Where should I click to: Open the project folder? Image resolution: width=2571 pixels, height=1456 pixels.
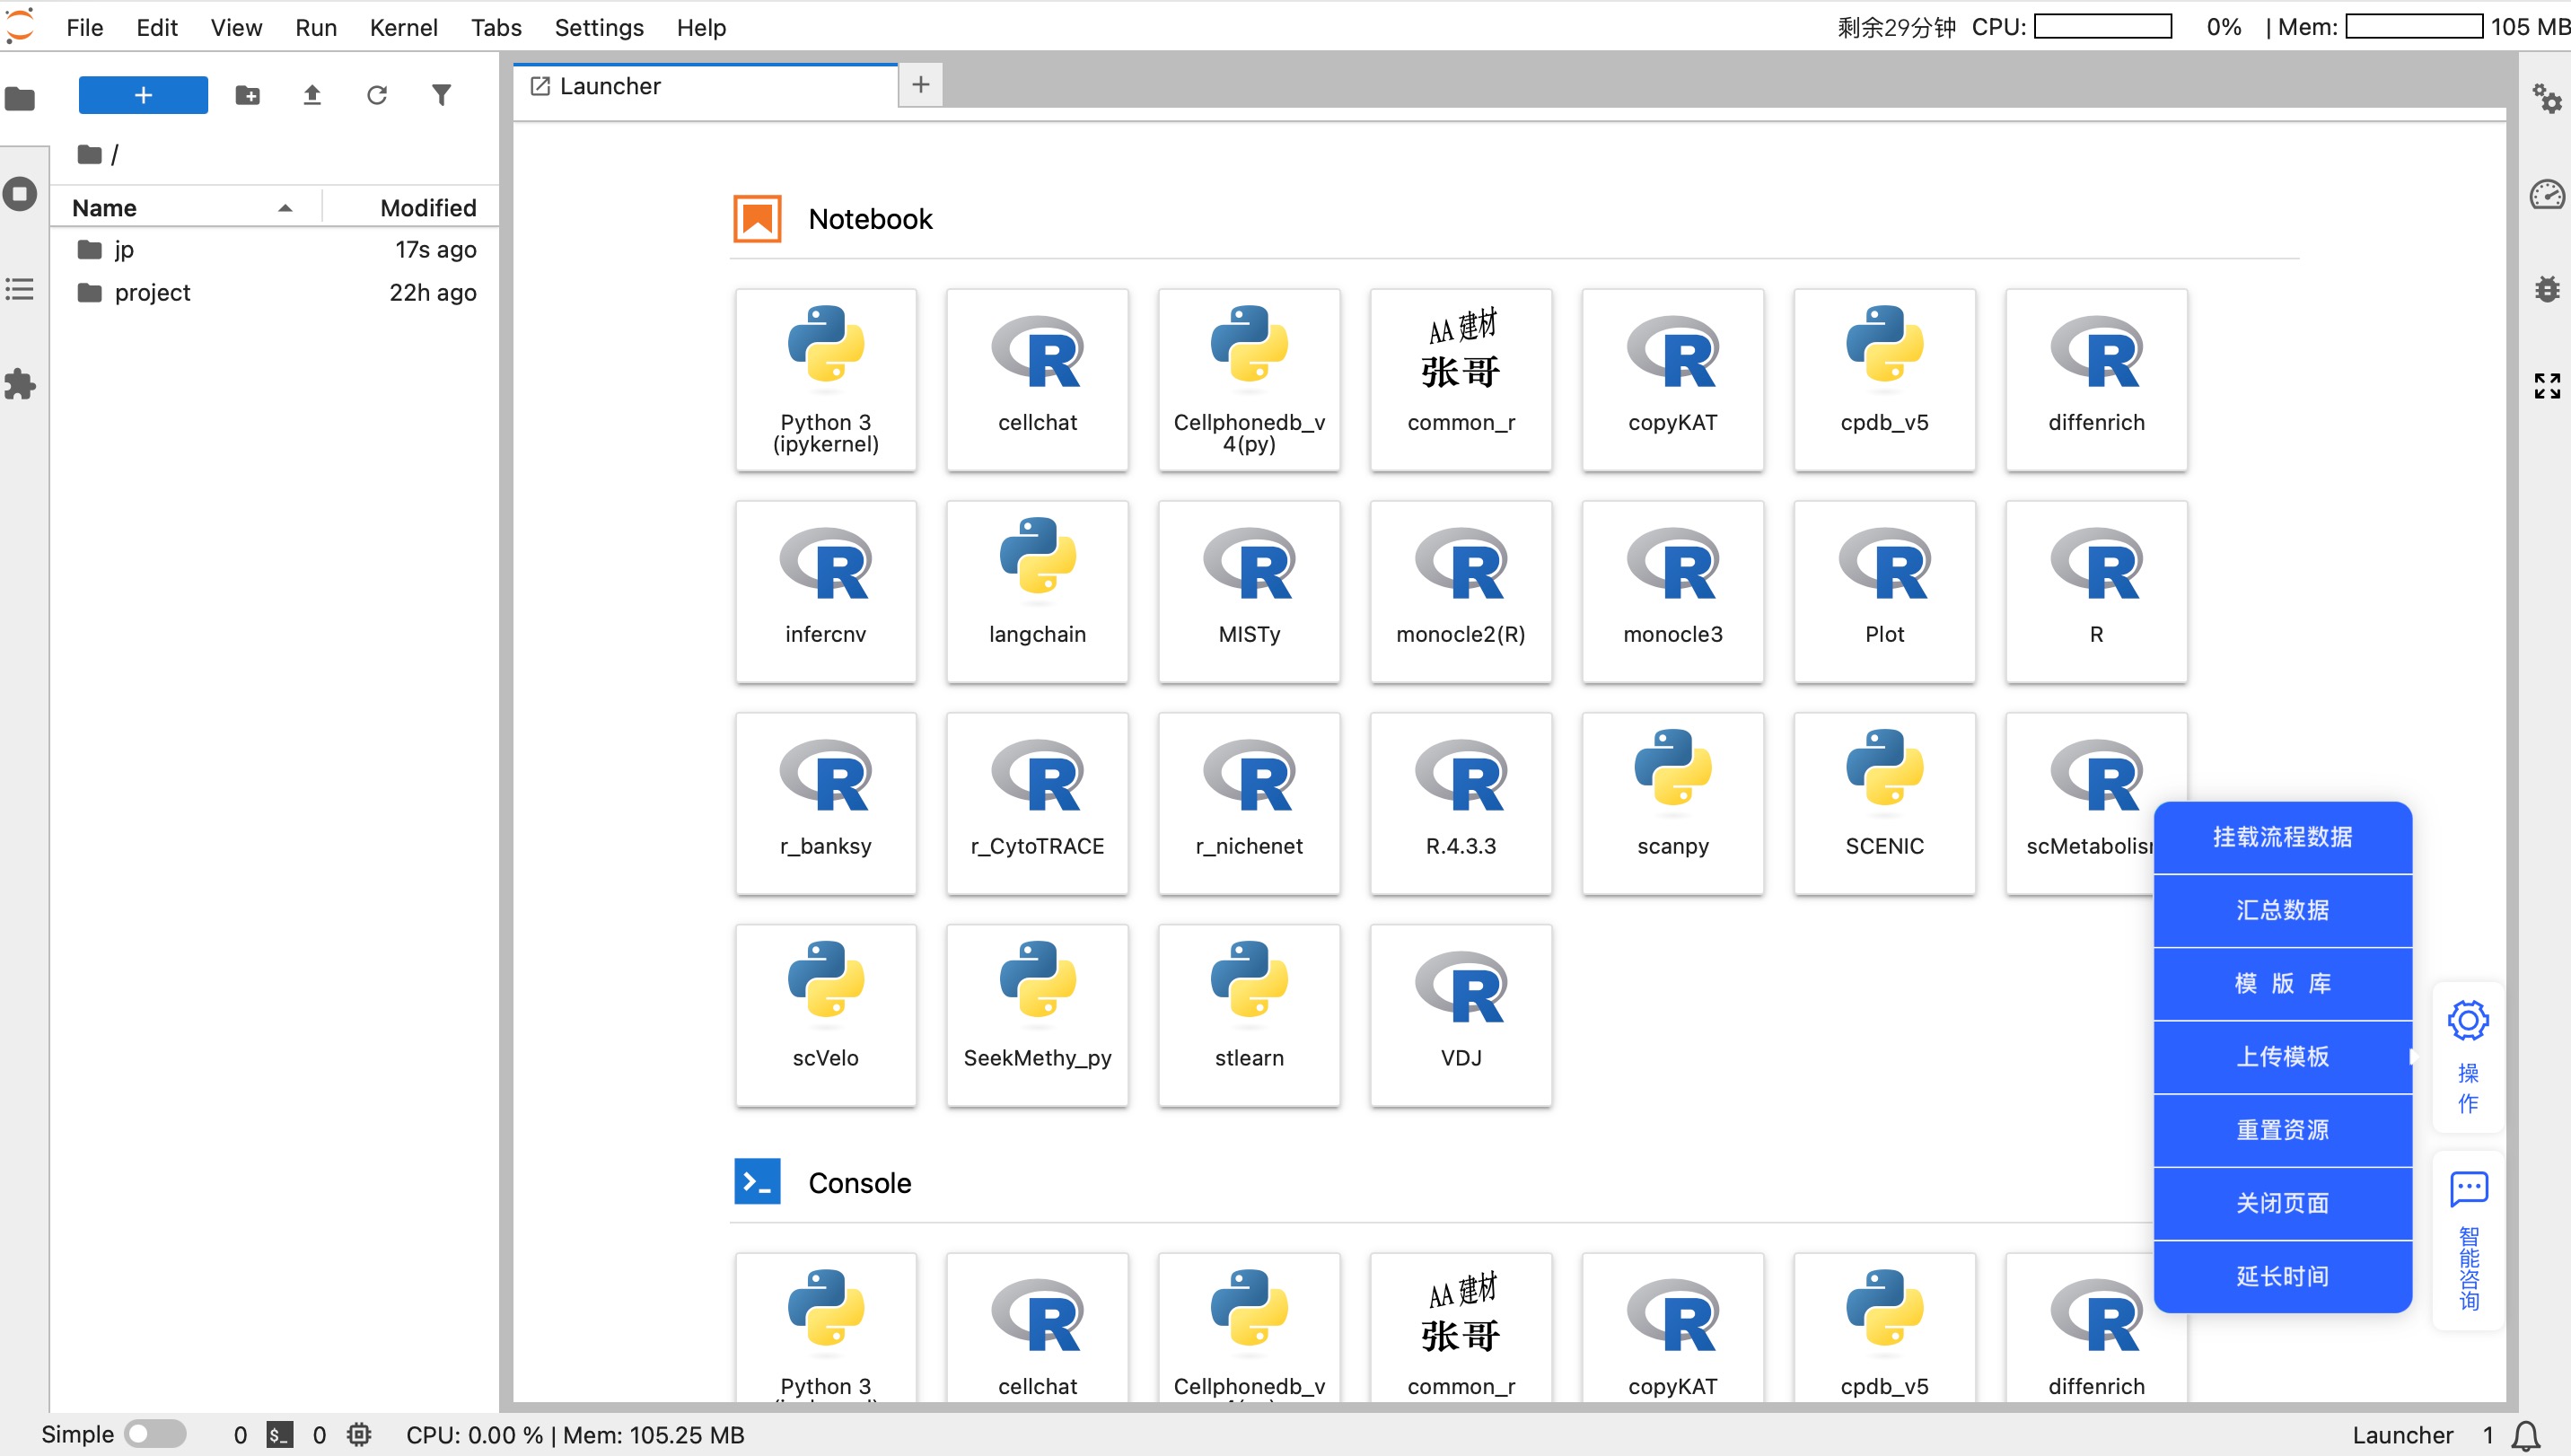coord(152,293)
